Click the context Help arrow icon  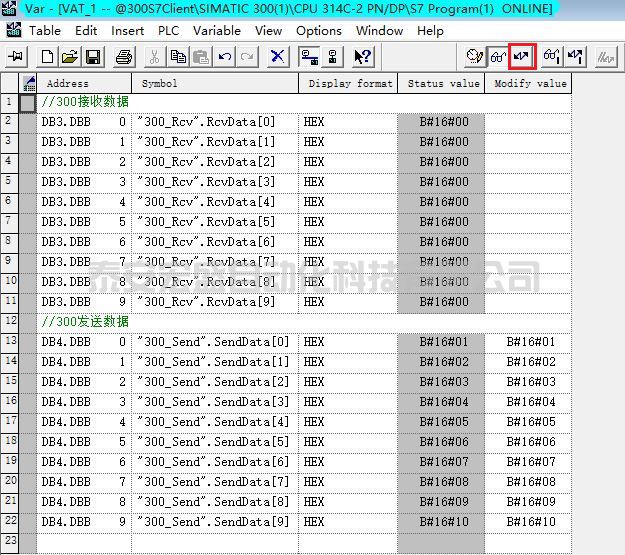click(x=362, y=57)
